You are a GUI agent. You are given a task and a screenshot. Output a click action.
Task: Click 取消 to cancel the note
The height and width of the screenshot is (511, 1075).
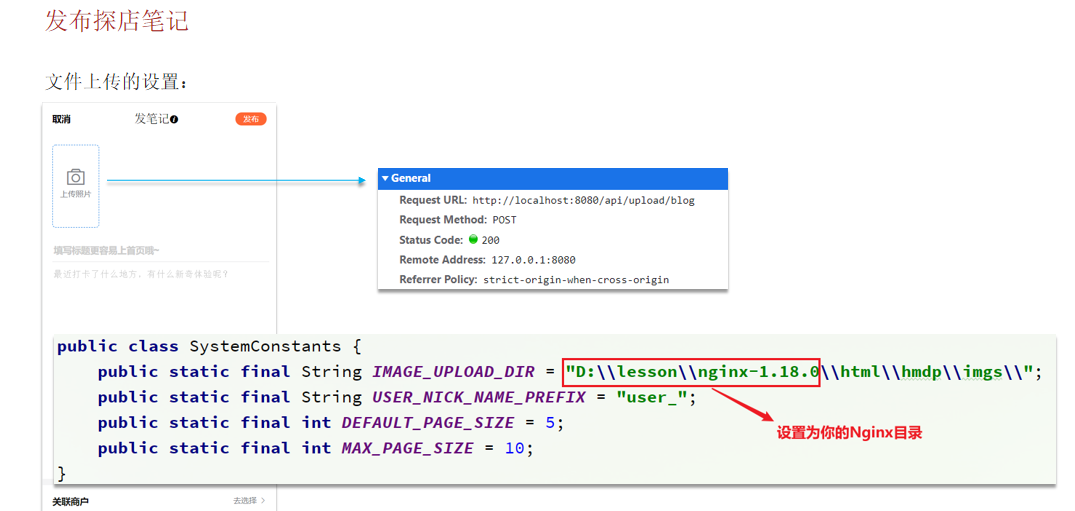click(62, 119)
